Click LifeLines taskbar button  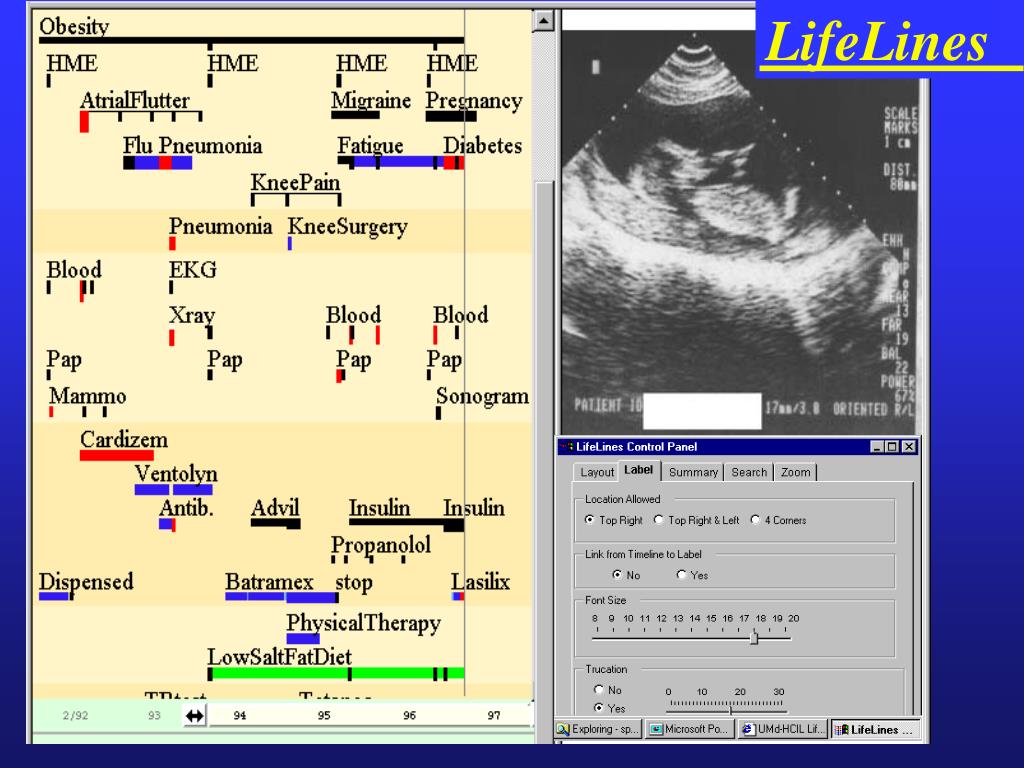(876, 729)
